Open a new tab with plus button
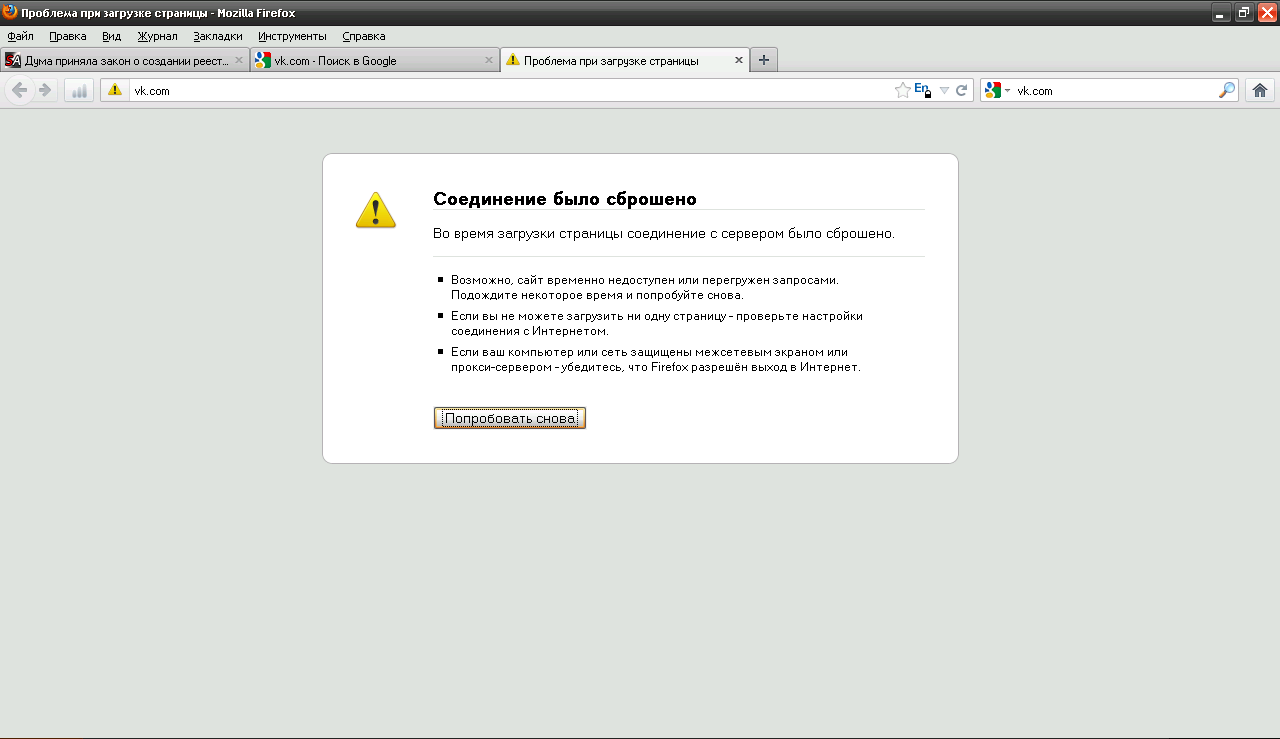 764,60
